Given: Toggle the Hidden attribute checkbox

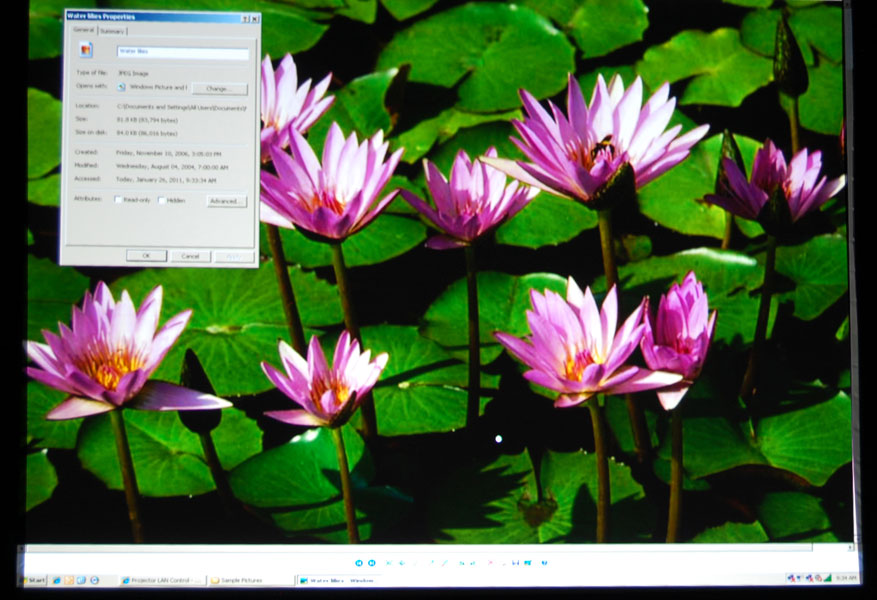Looking at the screenshot, I should coord(160,200).
